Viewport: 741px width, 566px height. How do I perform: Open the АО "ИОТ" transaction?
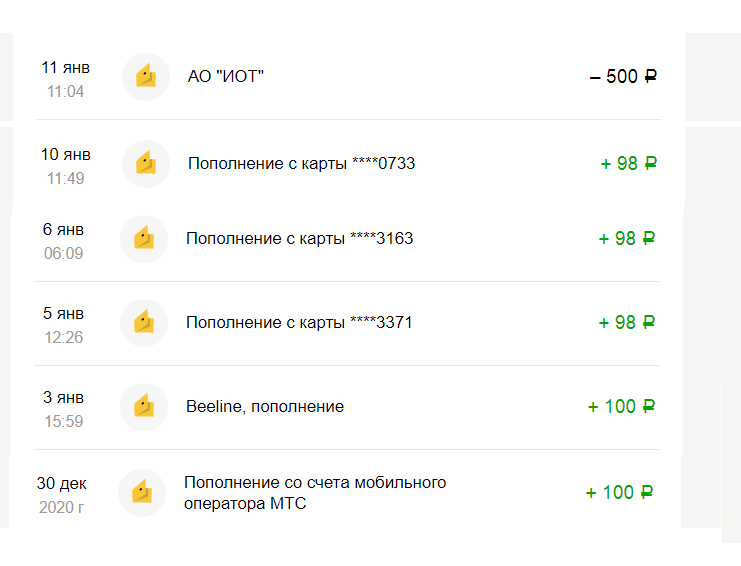coord(225,77)
